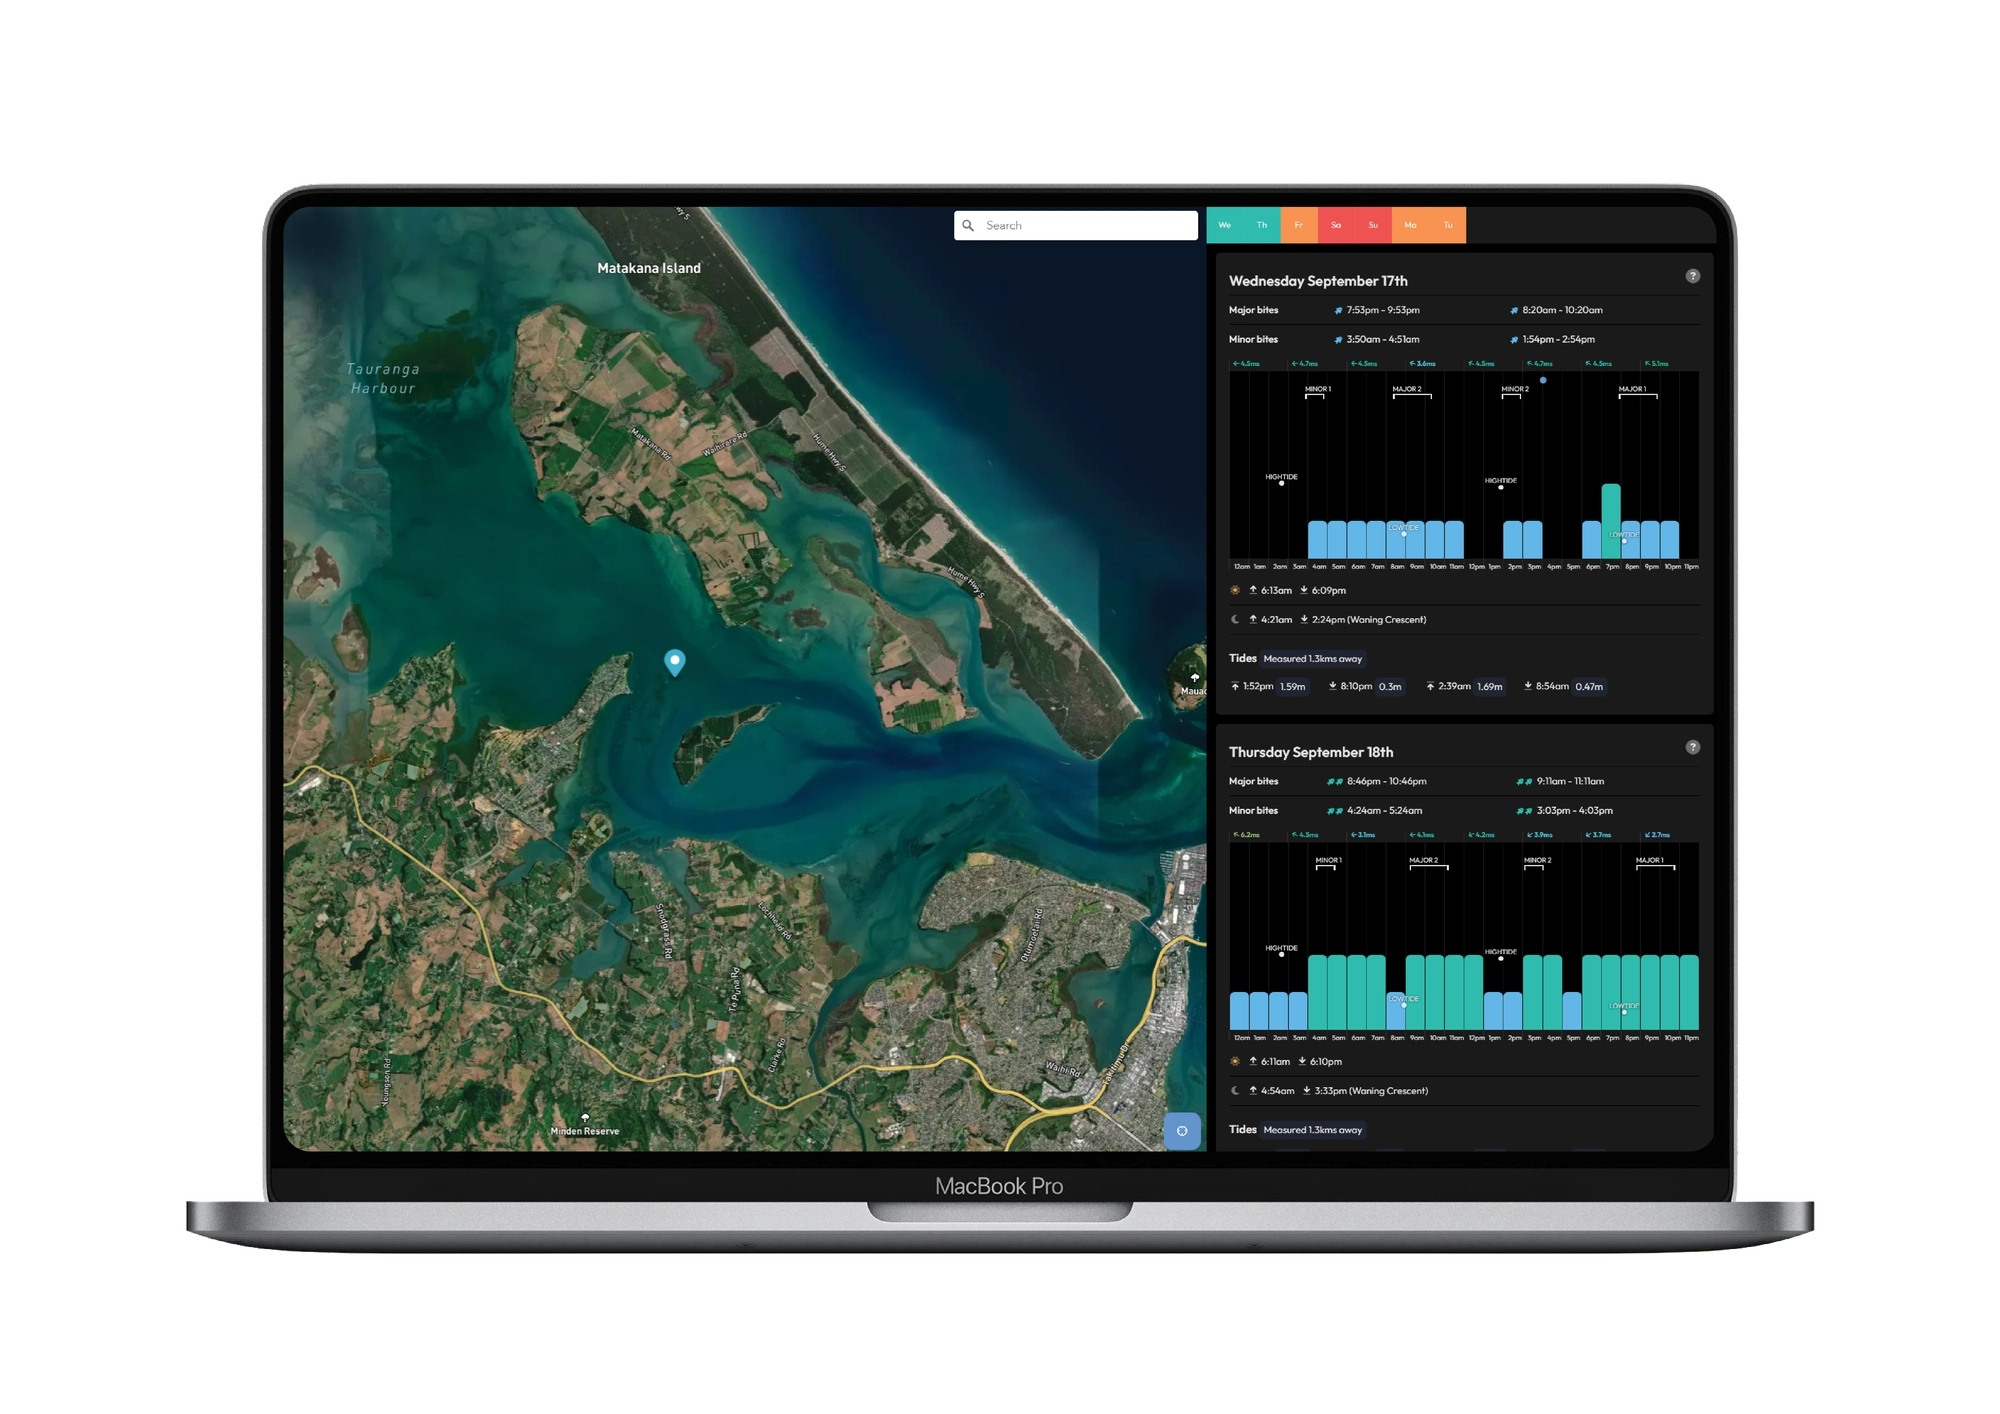Select the We day tab

pyautogui.click(x=1225, y=225)
